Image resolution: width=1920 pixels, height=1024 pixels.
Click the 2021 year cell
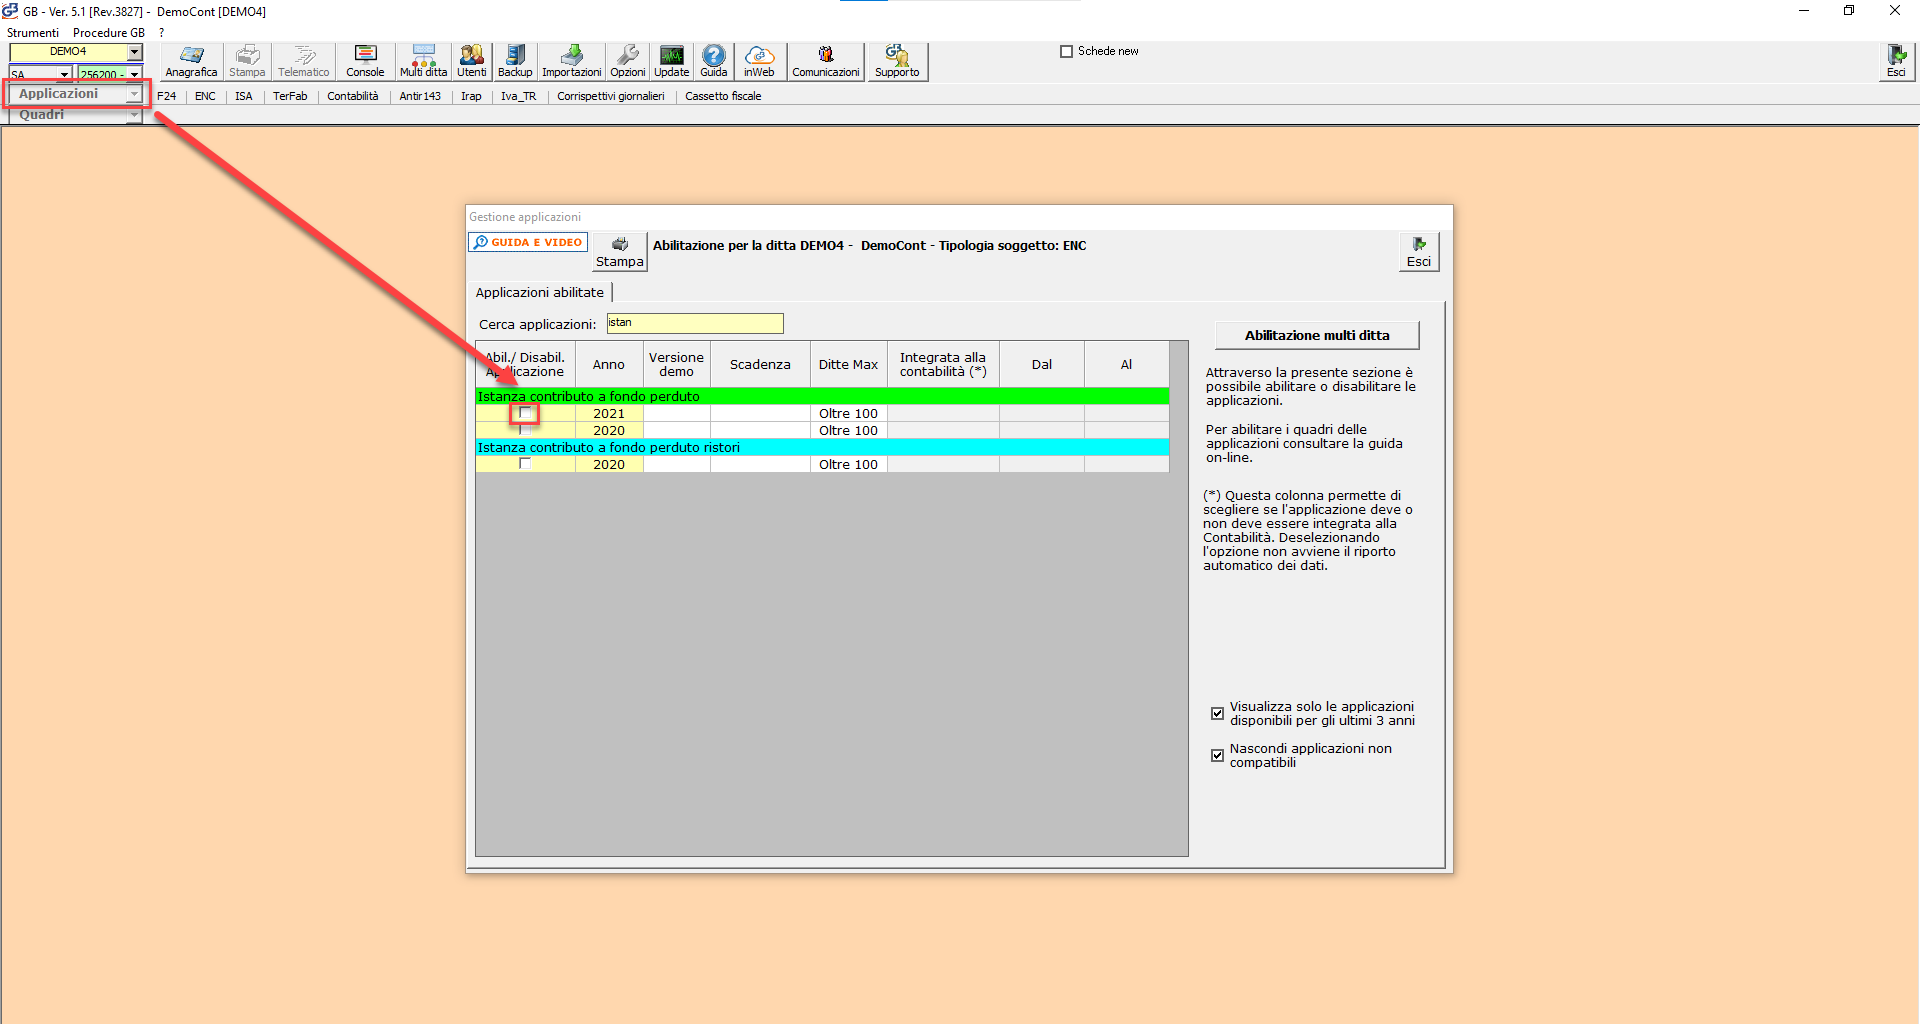609,413
